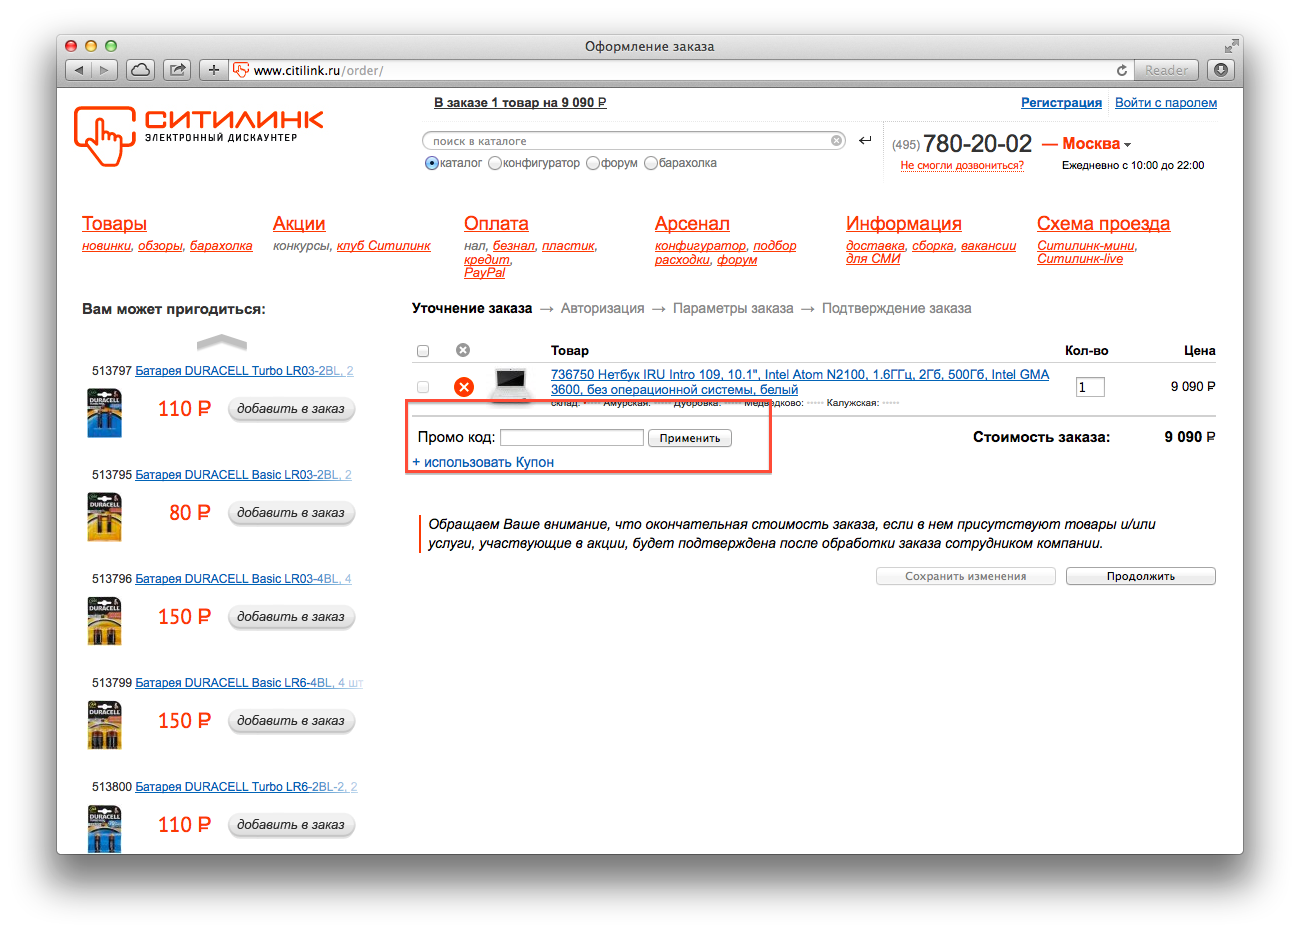The height and width of the screenshot is (933, 1300).
Task: Clear the catalog search field
Action: [x=837, y=141]
